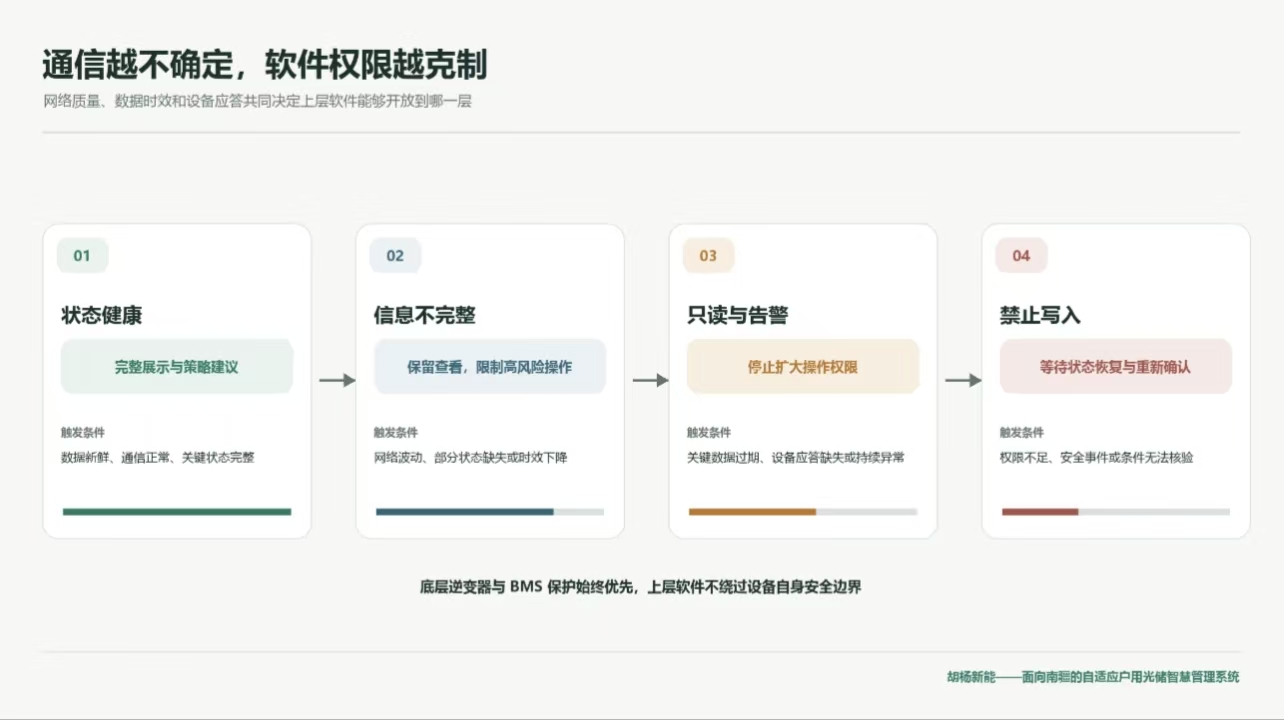Click the 等待状态恢复与重新确认 red pill
The image size is (1284, 720).
[x=1116, y=366]
